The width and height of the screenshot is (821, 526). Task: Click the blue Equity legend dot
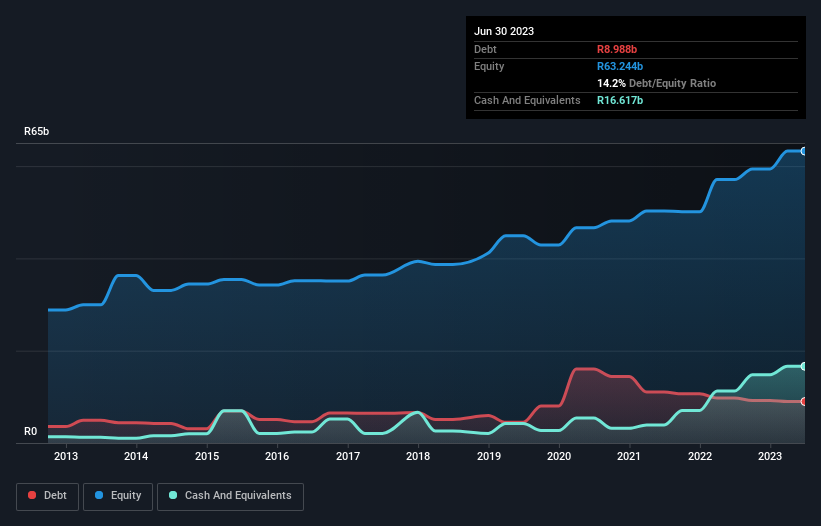pos(100,496)
